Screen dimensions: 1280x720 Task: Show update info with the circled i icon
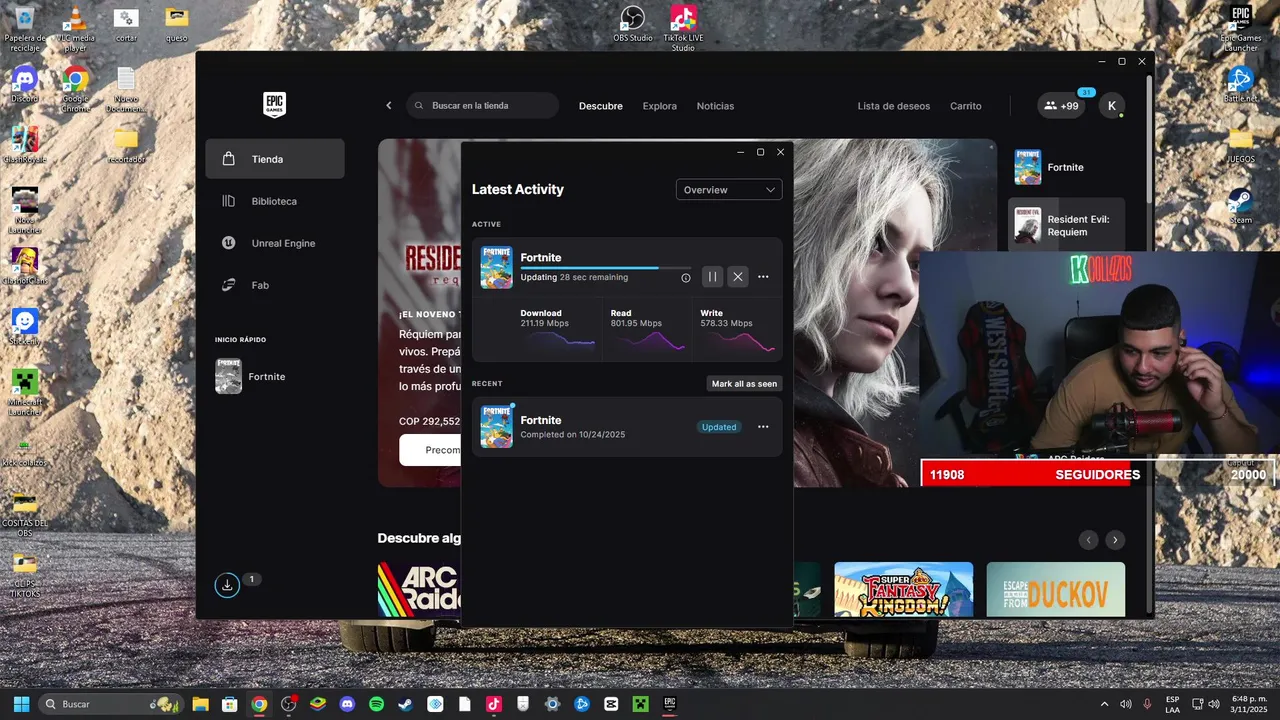coord(686,278)
